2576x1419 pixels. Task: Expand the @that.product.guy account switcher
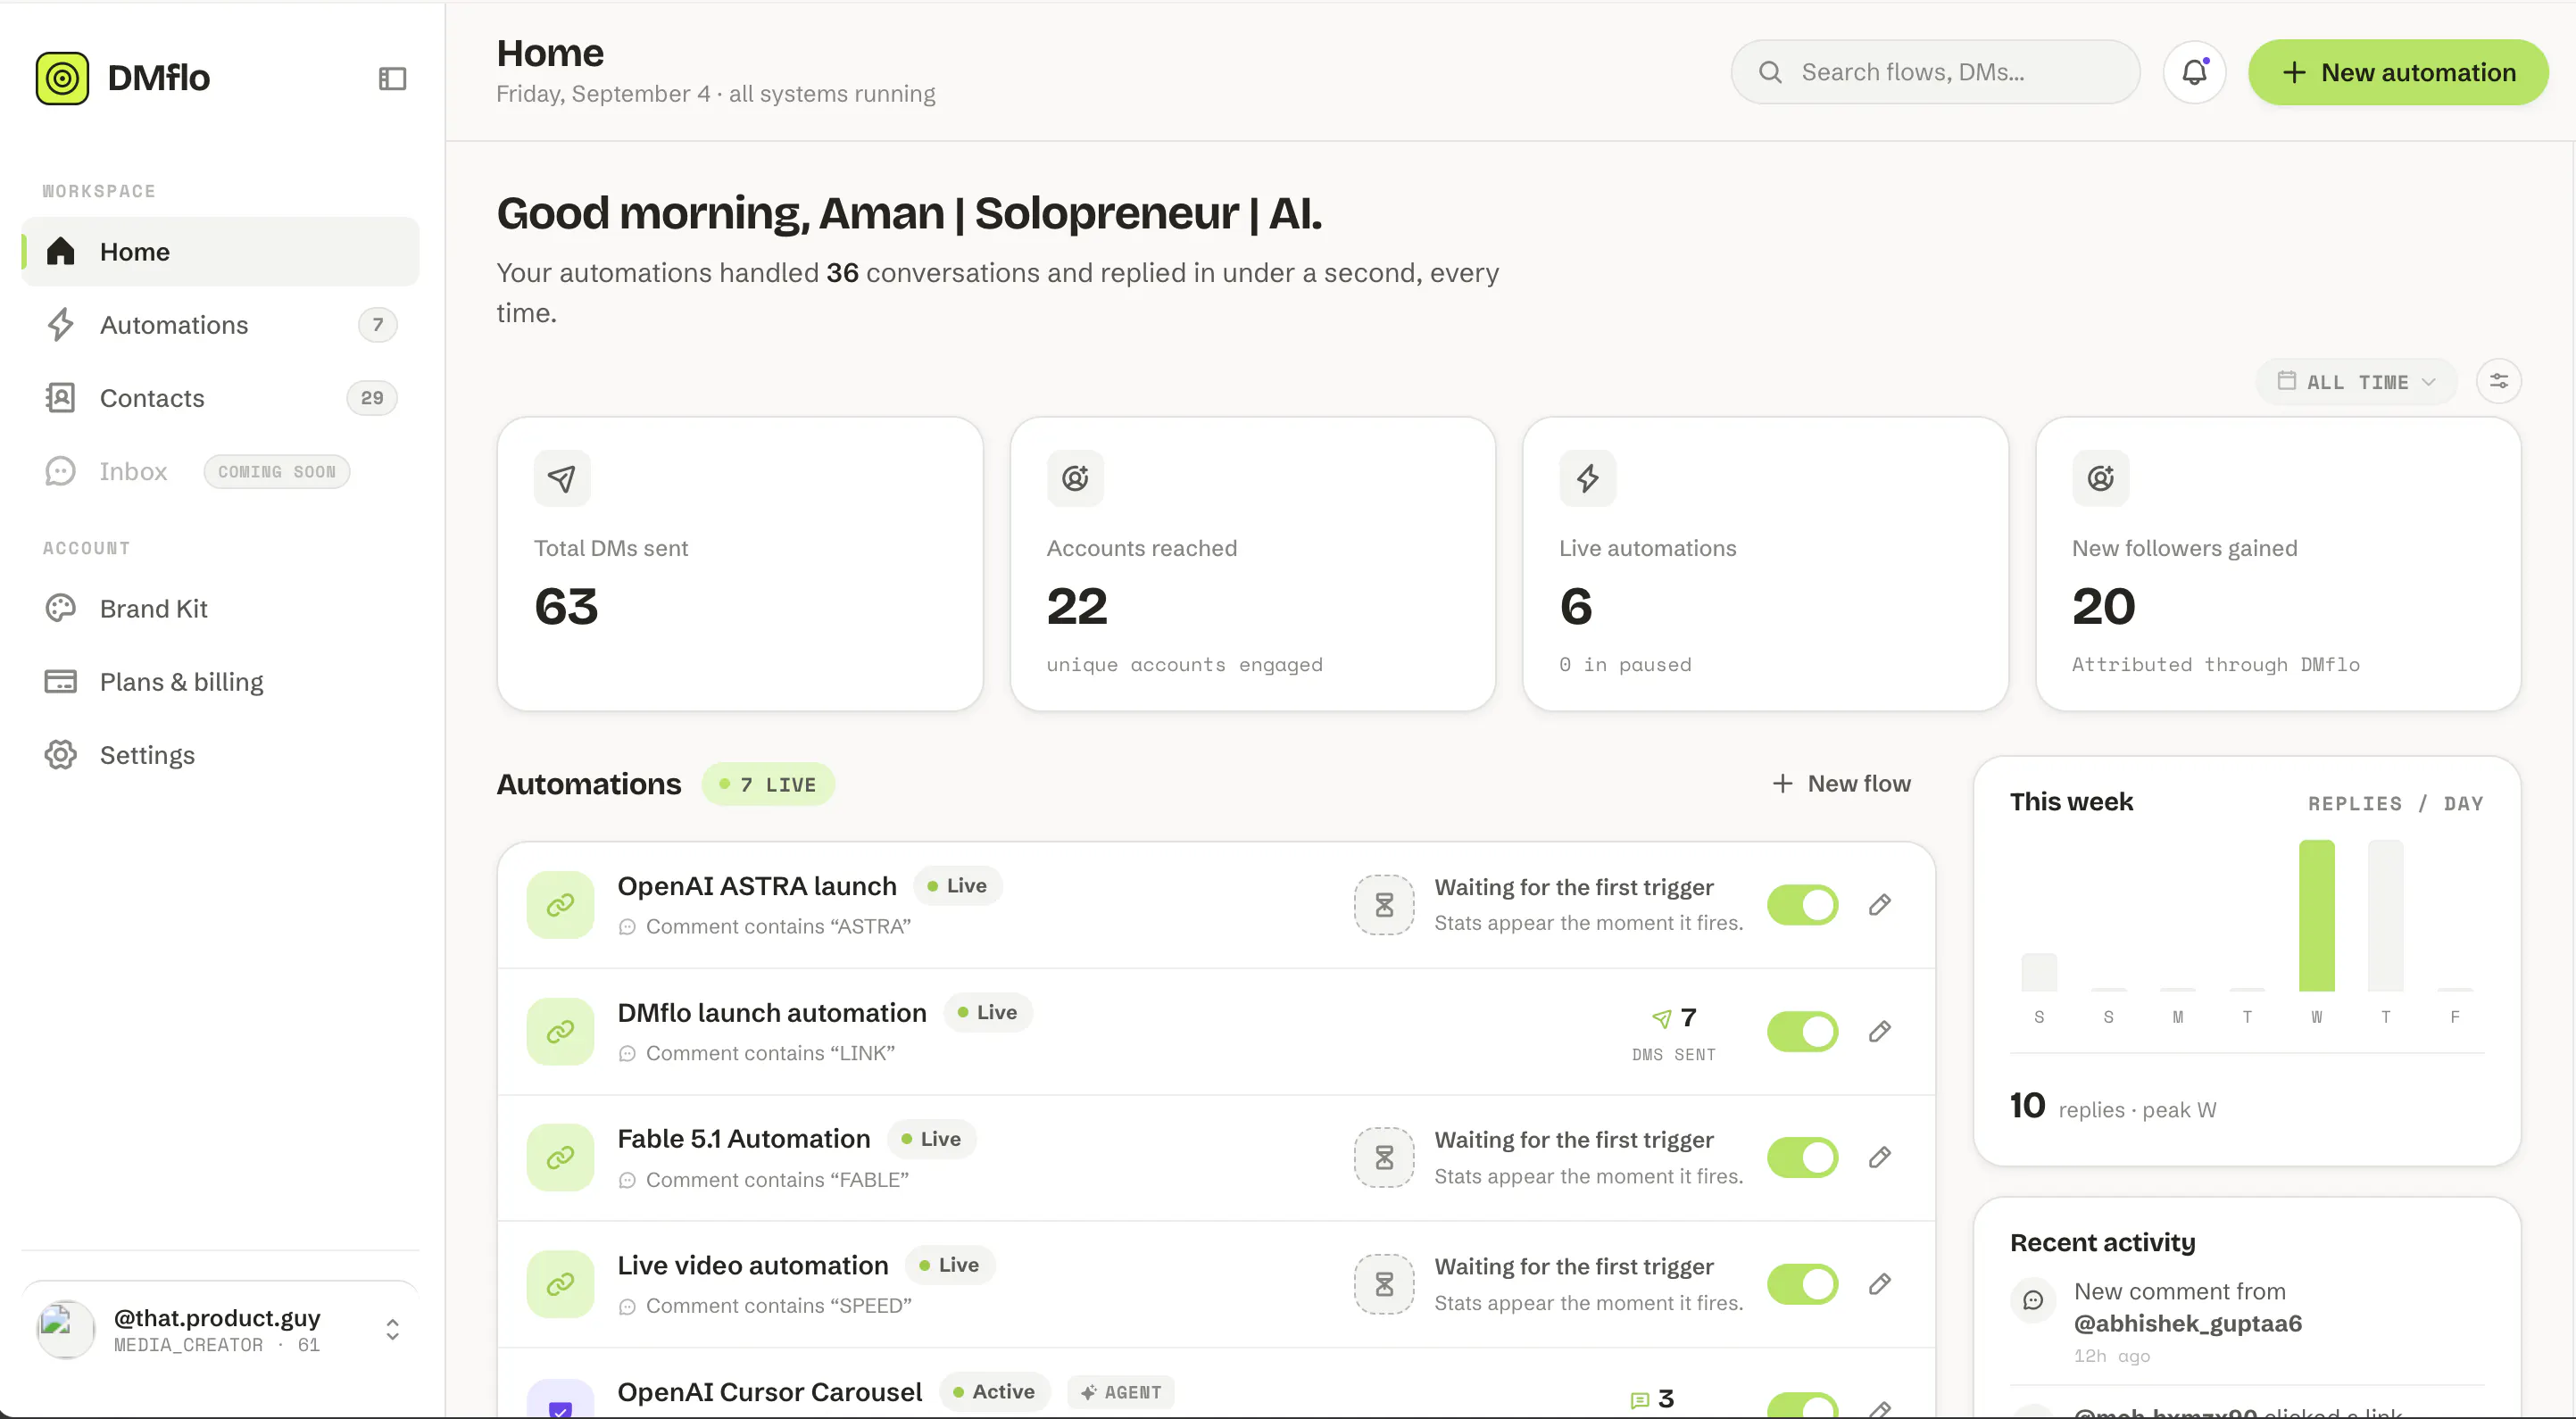pyautogui.click(x=392, y=1330)
